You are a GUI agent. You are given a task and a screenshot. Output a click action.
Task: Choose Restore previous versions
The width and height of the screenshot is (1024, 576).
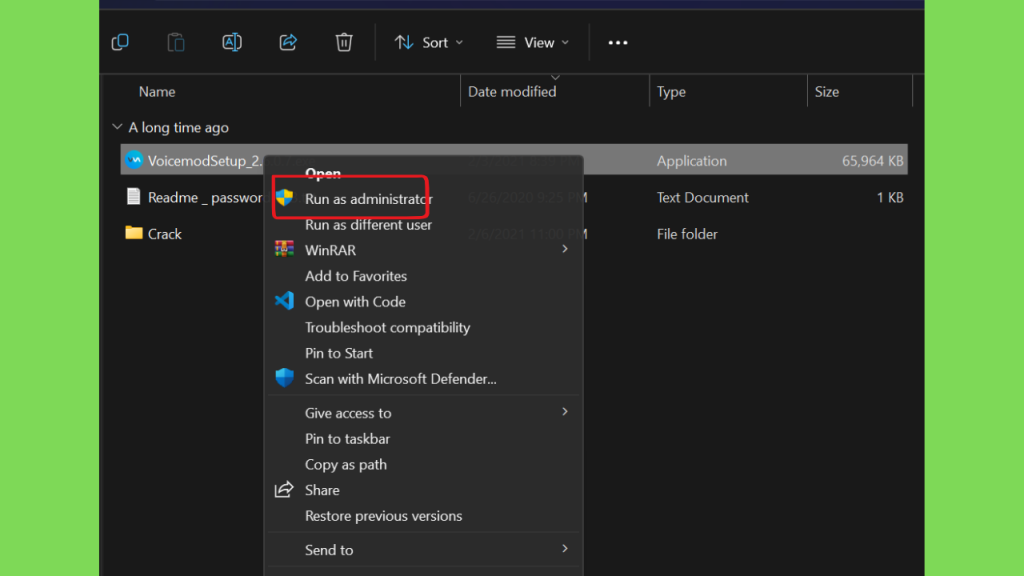(383, 516)
